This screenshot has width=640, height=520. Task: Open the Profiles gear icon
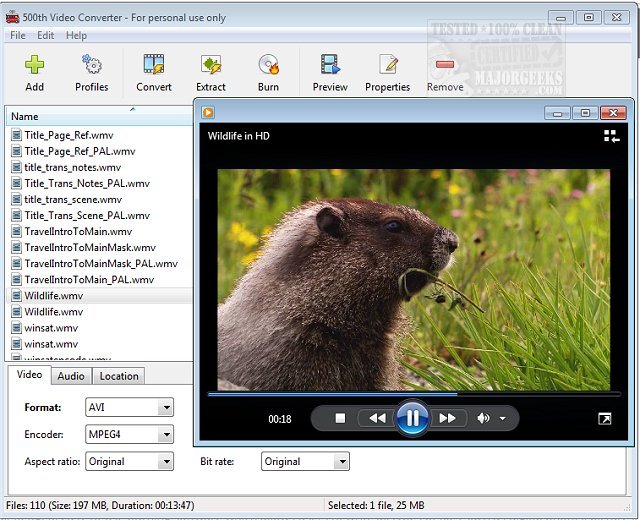[x=92, y=66]
